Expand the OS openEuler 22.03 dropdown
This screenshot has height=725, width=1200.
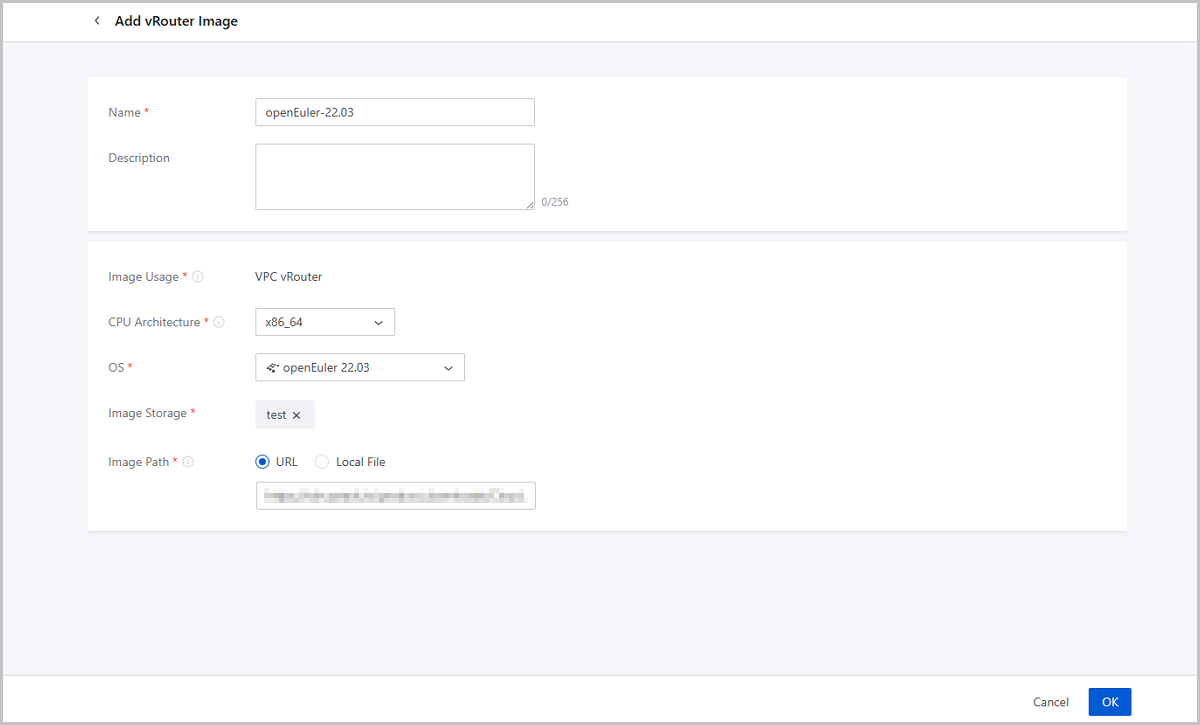[x=359, y=368]
